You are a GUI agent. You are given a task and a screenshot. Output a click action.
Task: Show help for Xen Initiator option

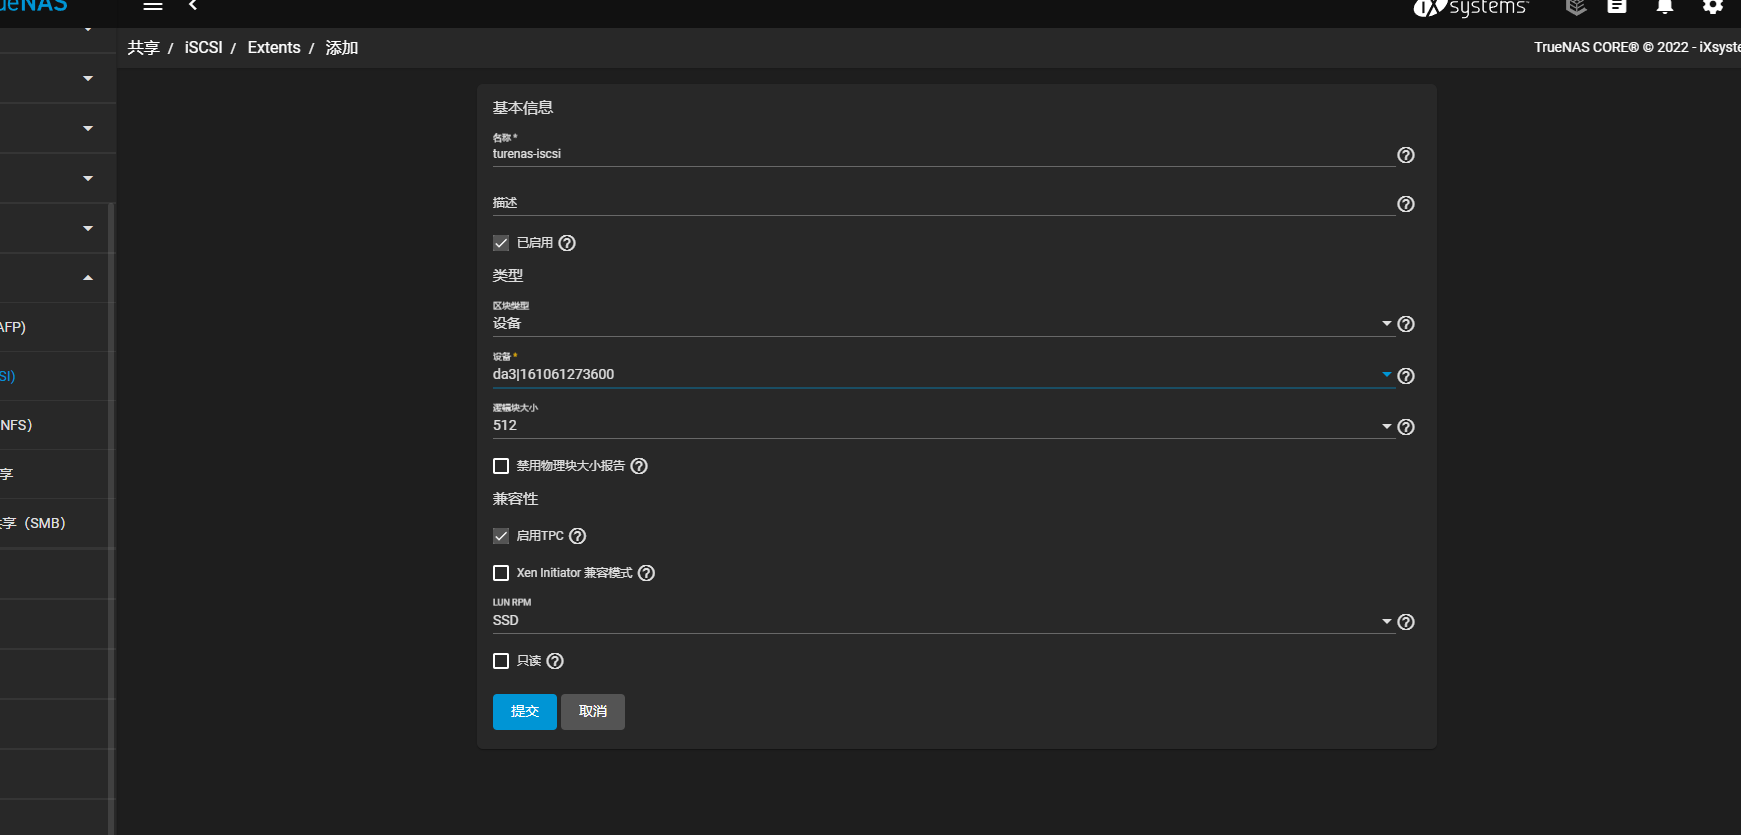coord(646,573)
